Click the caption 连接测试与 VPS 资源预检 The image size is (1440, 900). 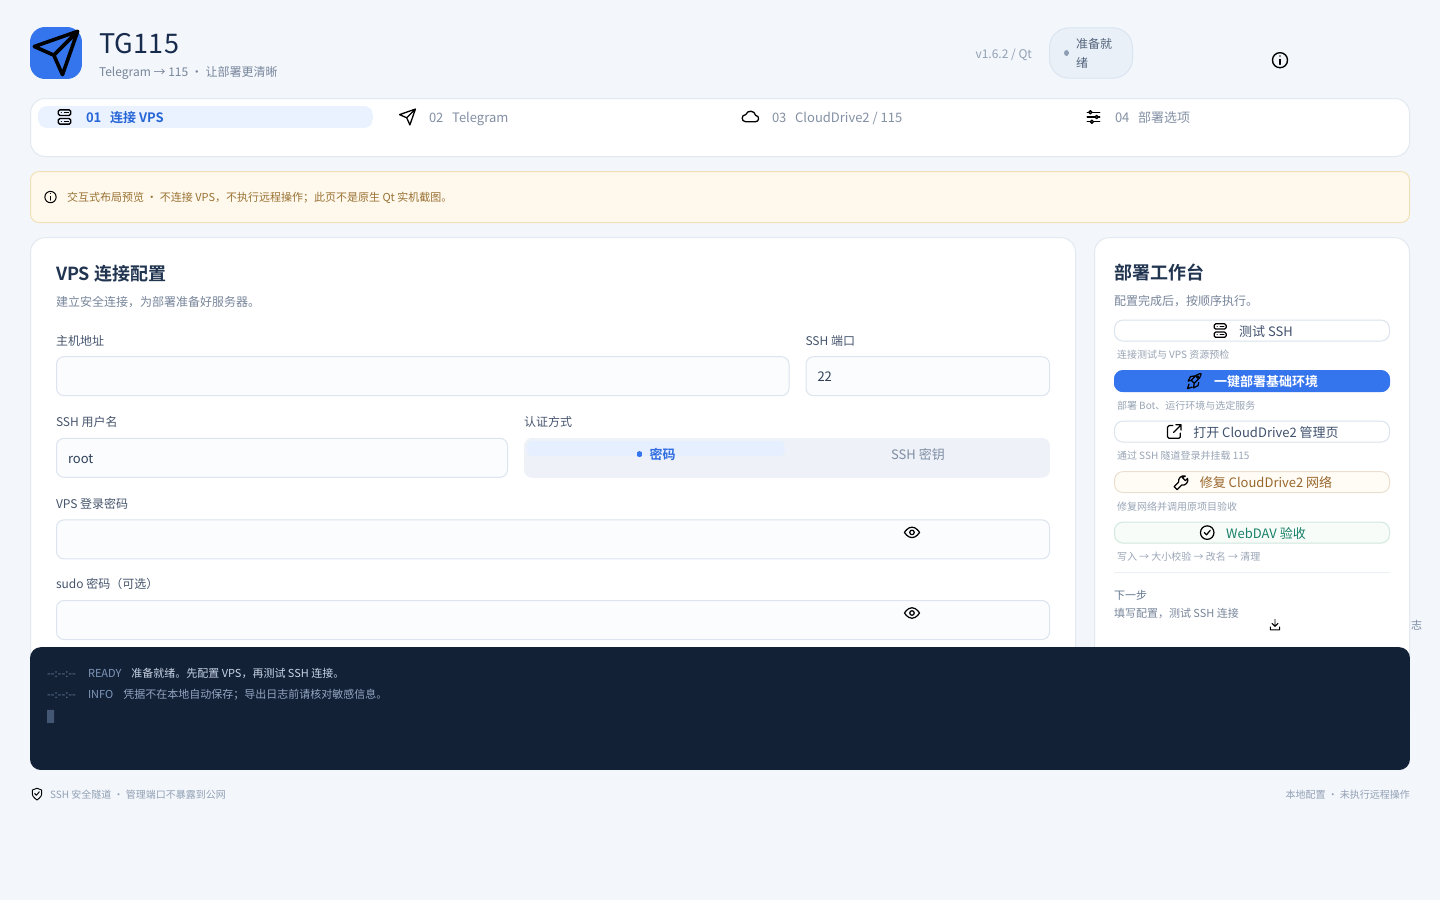point(1173,354)
